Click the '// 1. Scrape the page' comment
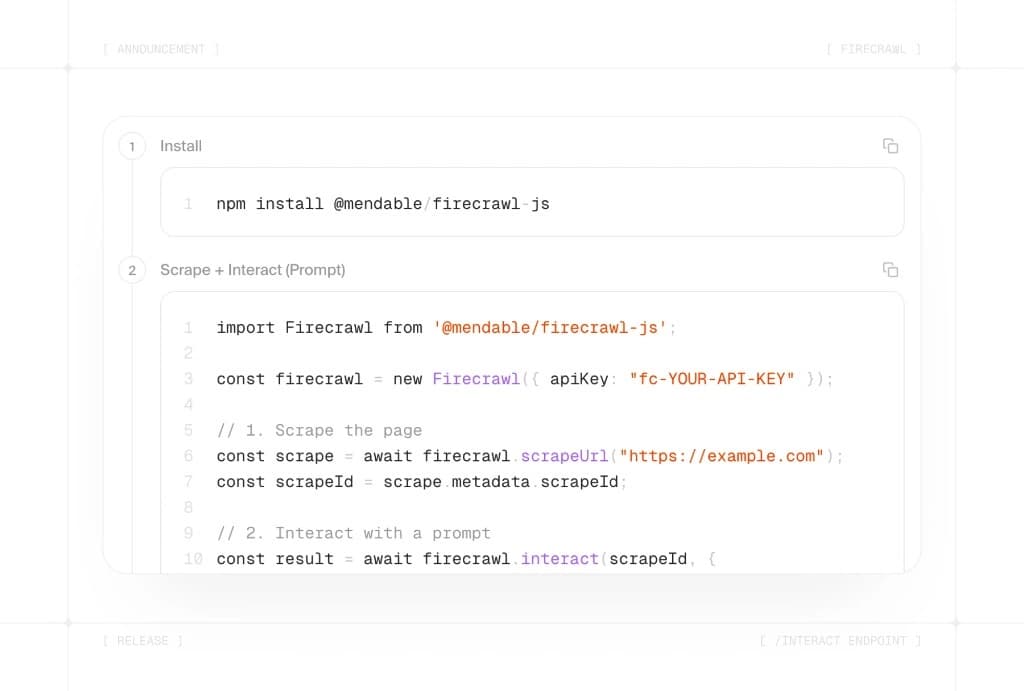The width and height of the screenshot is (1024, 691). pyautogui.click(x=317, y=430)
